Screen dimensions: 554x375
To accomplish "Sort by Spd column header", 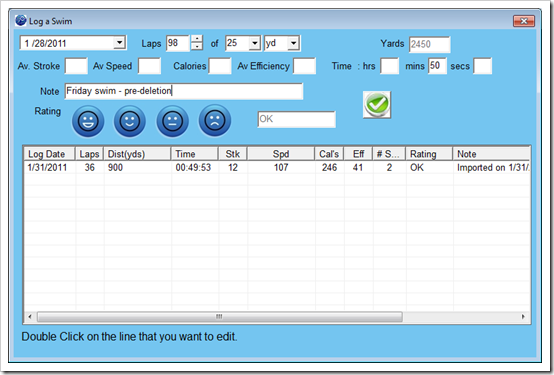I will point(281,154).
